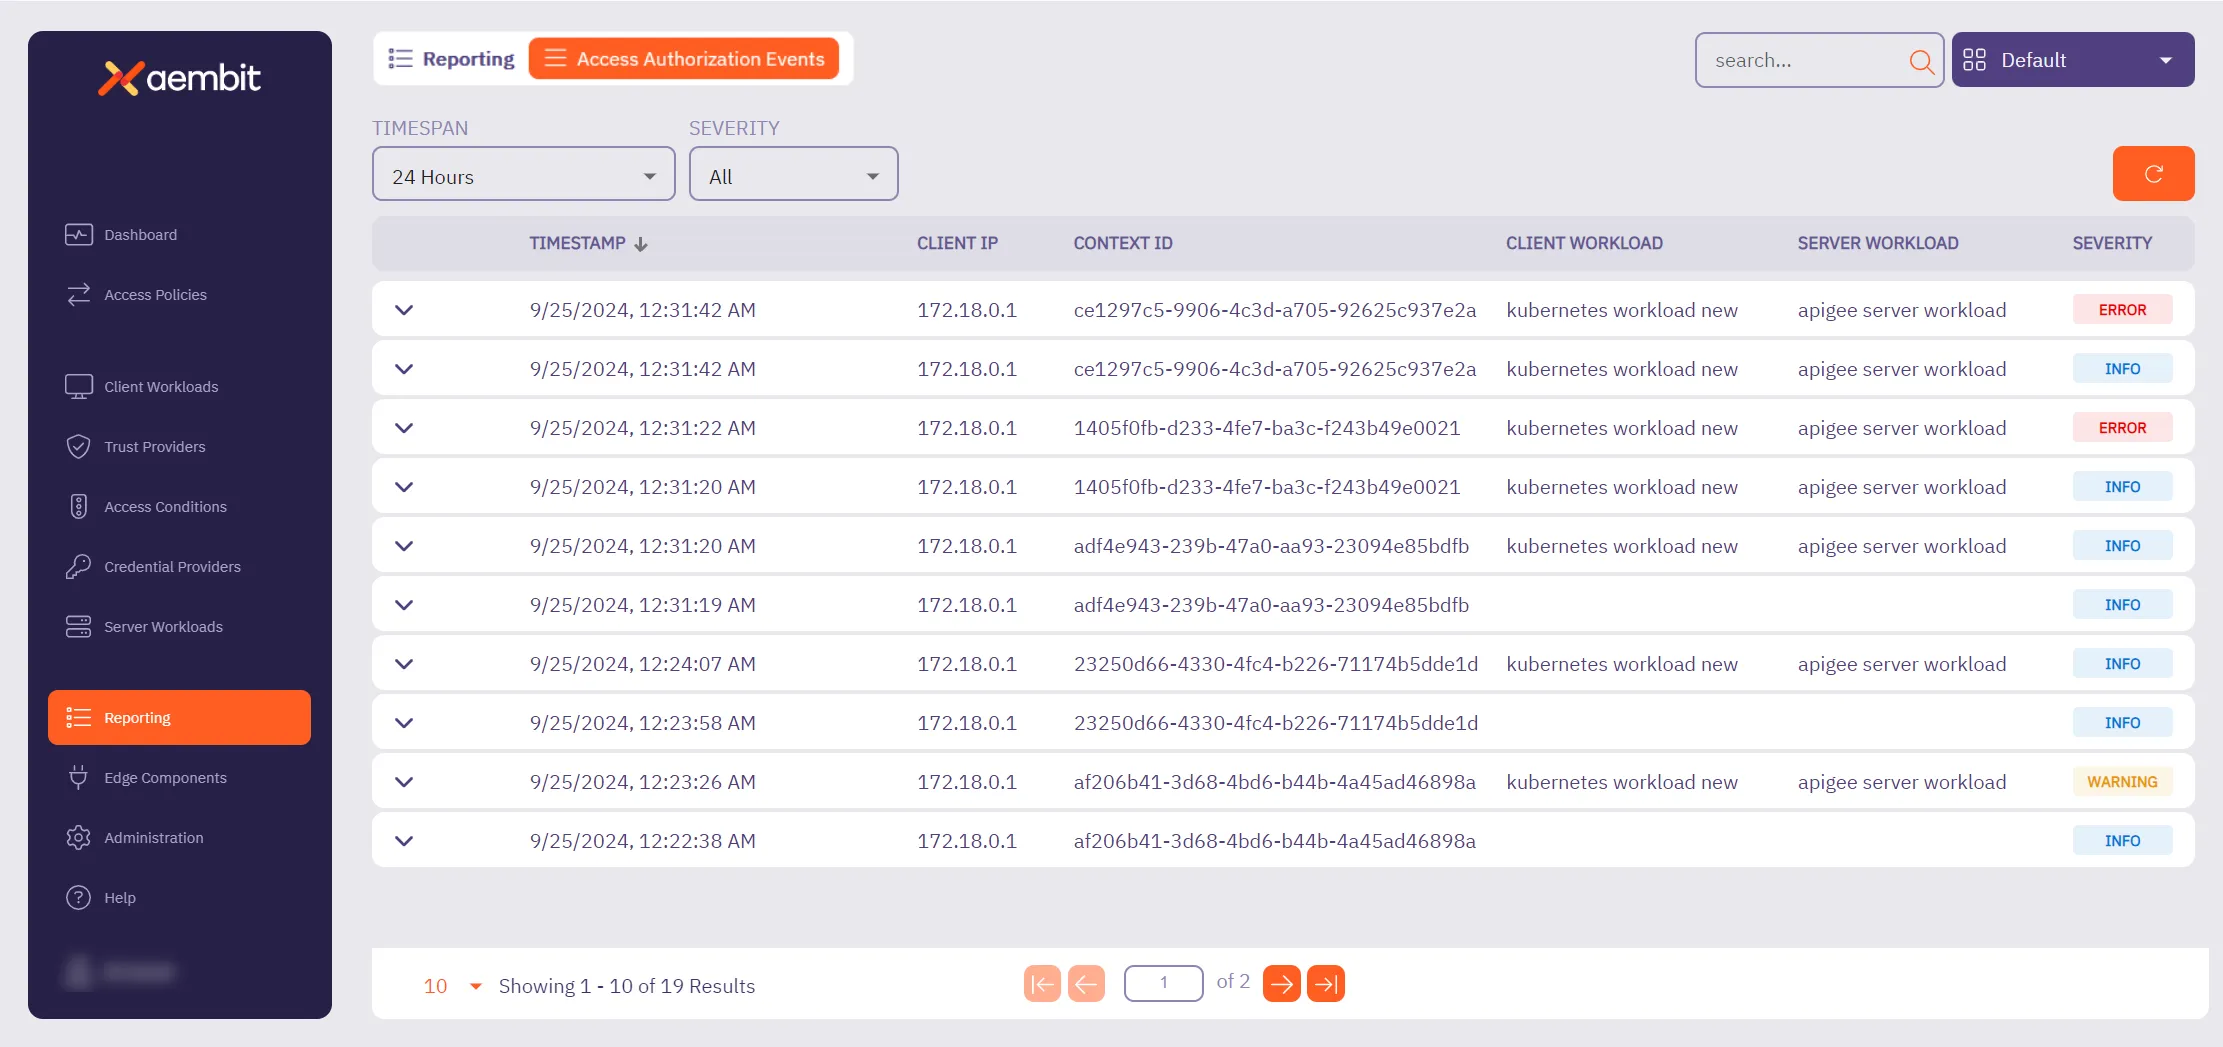2223x1047 pixels.
Task: Open the page size 10 dropdown
Action: [452, 986]
